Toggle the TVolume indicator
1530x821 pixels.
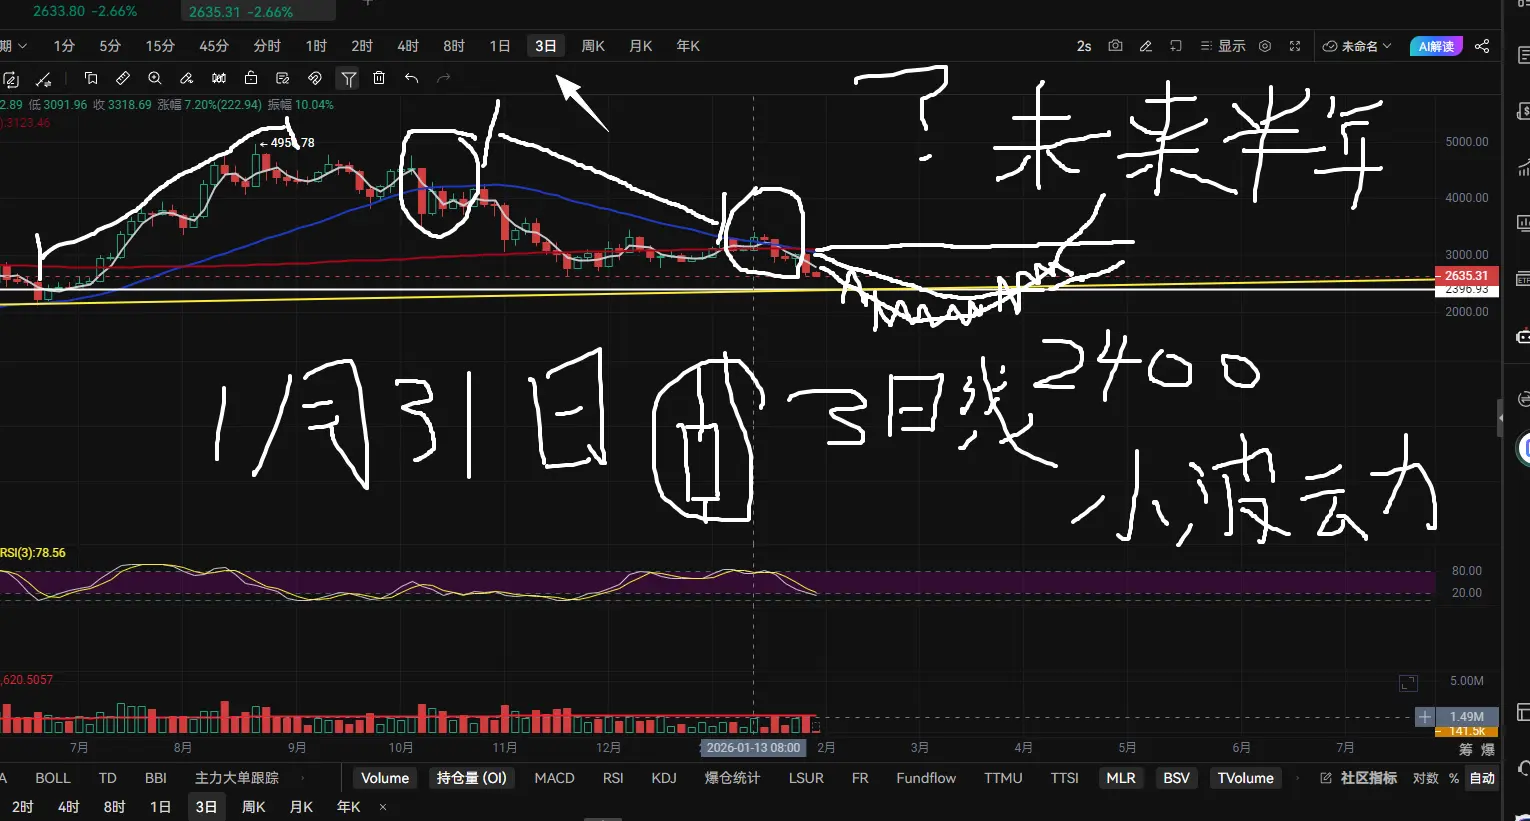tap(1246, 778)
